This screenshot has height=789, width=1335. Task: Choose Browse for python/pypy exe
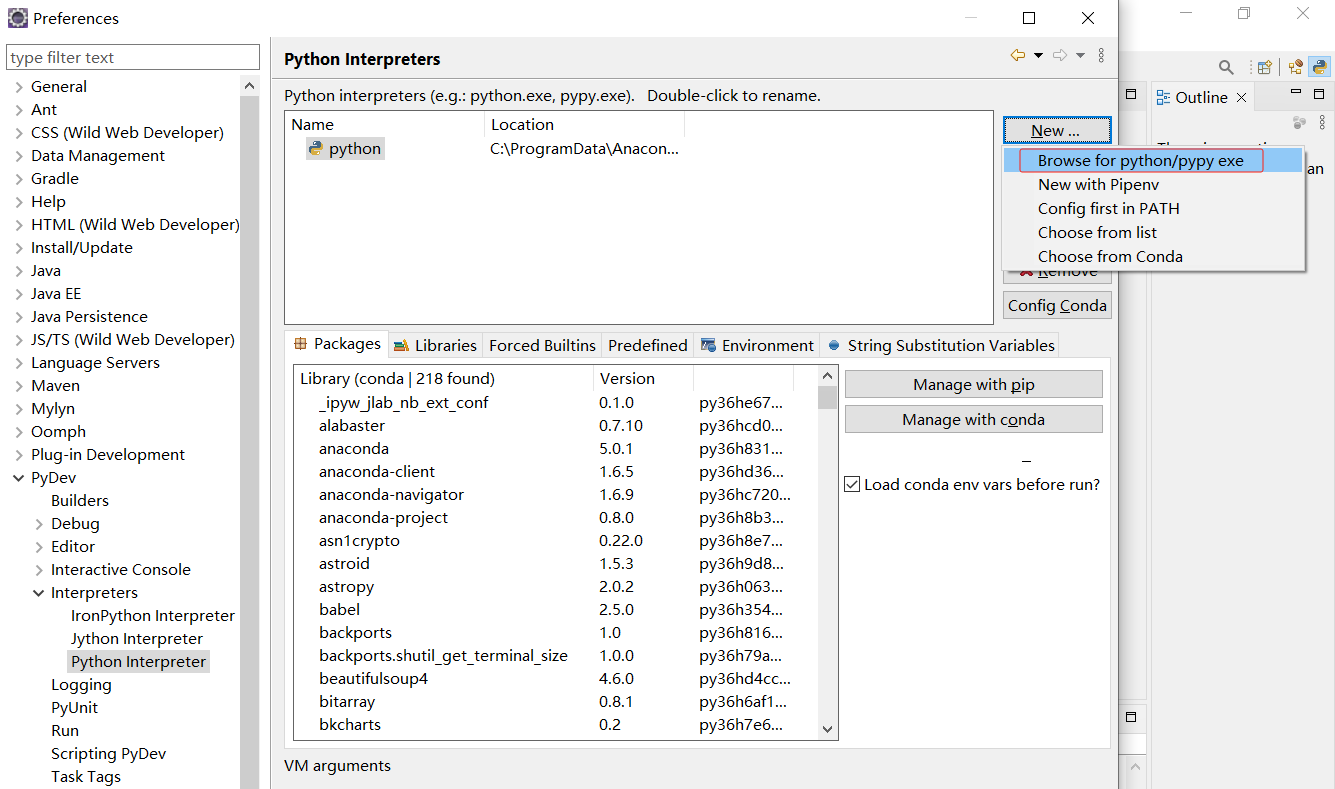coord(1153,160)
